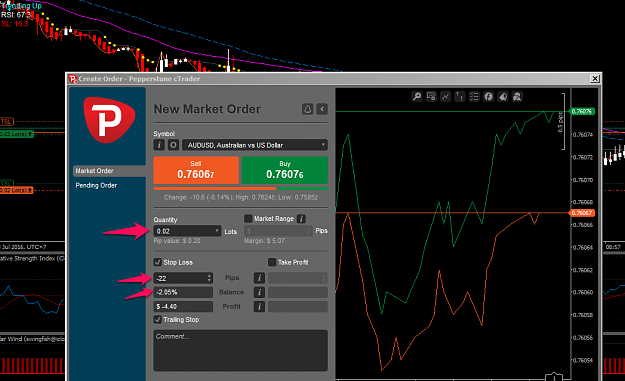Click the Buy 0.76076 button
Screen dimensions: 625x381
coord(285,170)
